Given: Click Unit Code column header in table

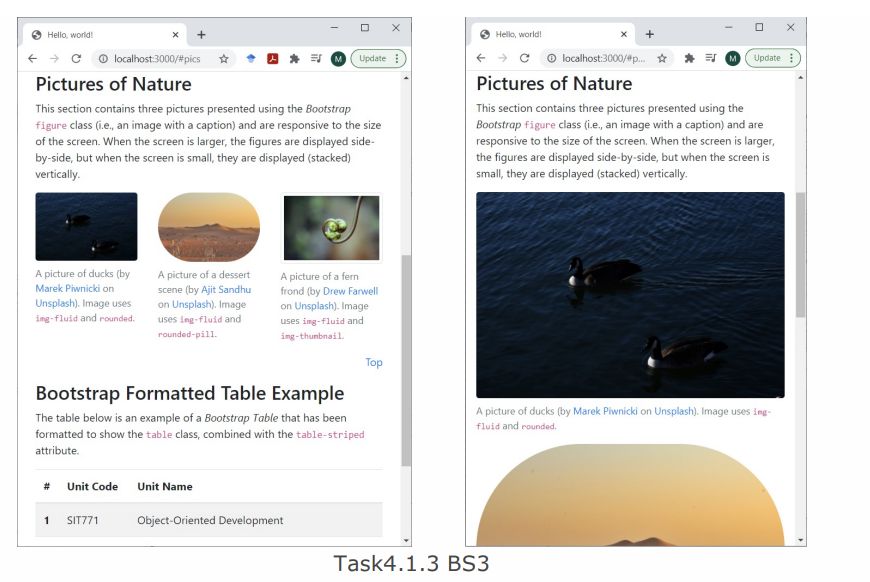Looking at the screenshot, I should [x=93, y=487].
